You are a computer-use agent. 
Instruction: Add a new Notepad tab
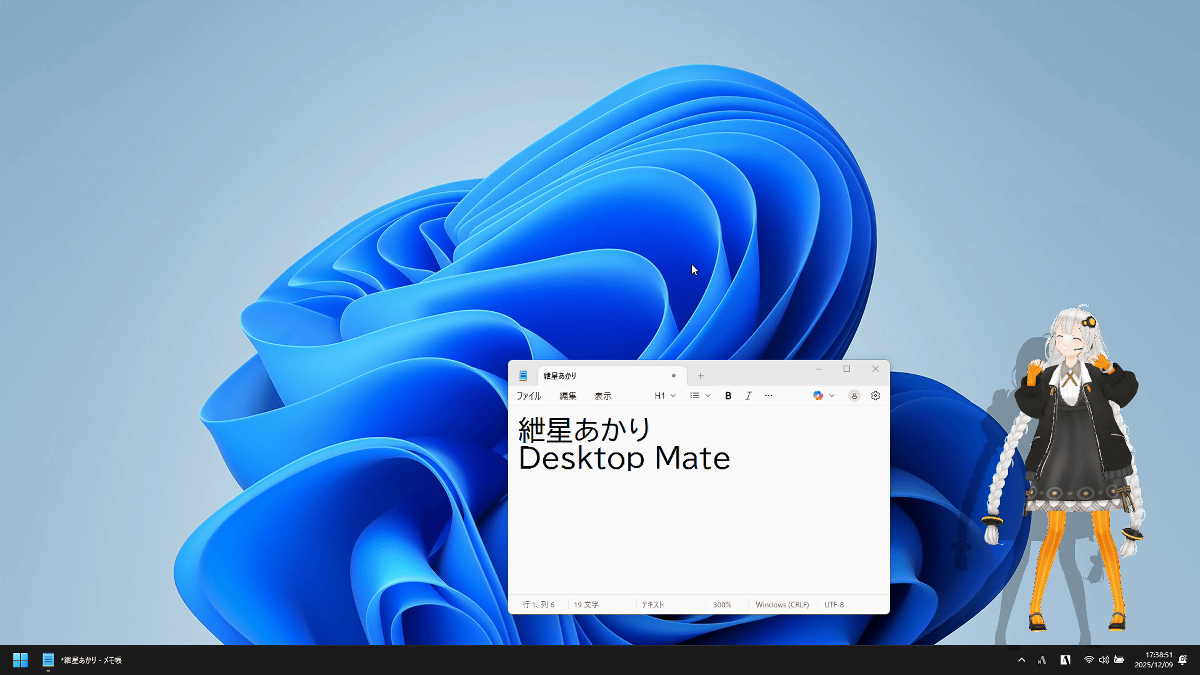click(700, 376)
